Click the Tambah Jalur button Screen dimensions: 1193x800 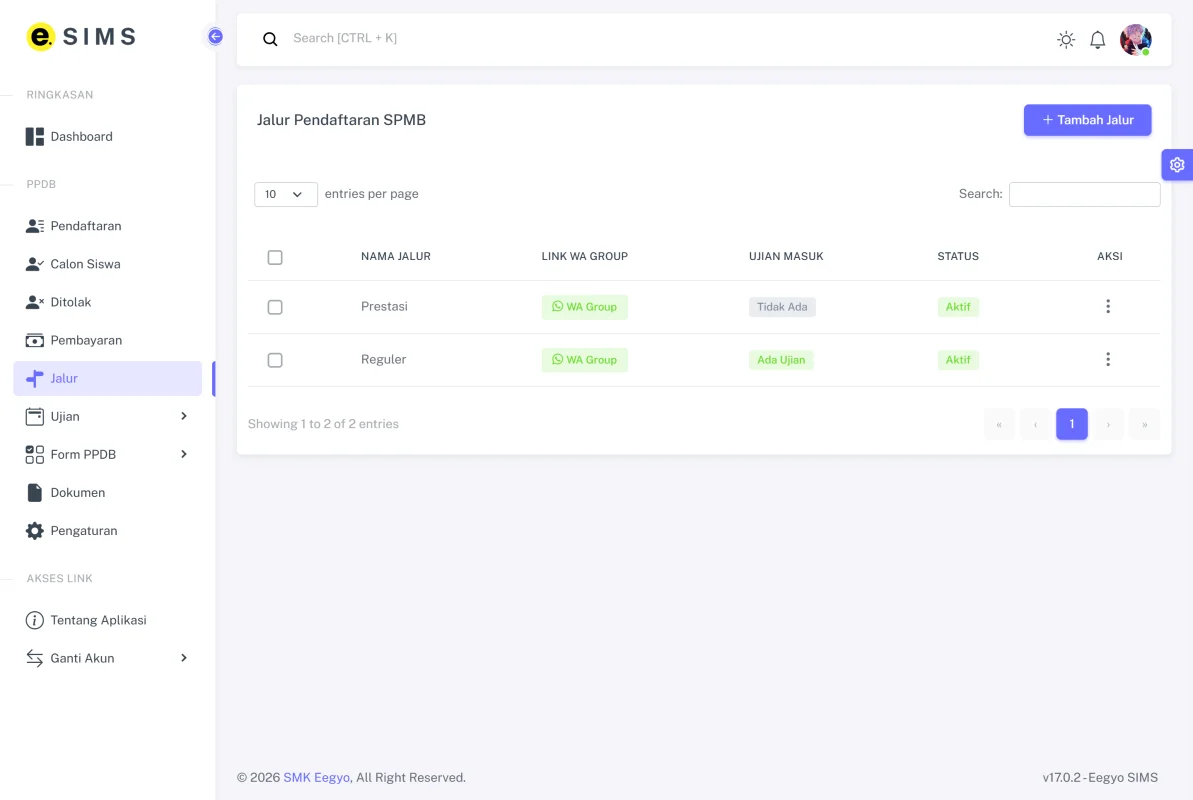pyautogui.click(x=1087, y=120)
